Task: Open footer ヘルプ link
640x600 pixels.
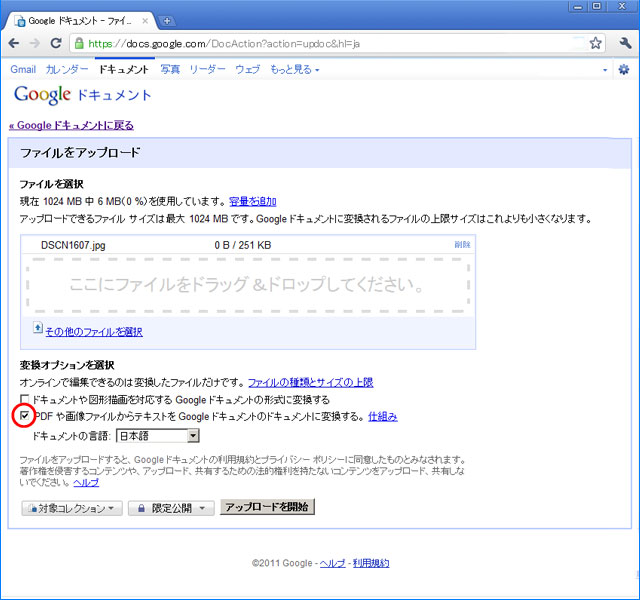Action: tap(332, 563)
